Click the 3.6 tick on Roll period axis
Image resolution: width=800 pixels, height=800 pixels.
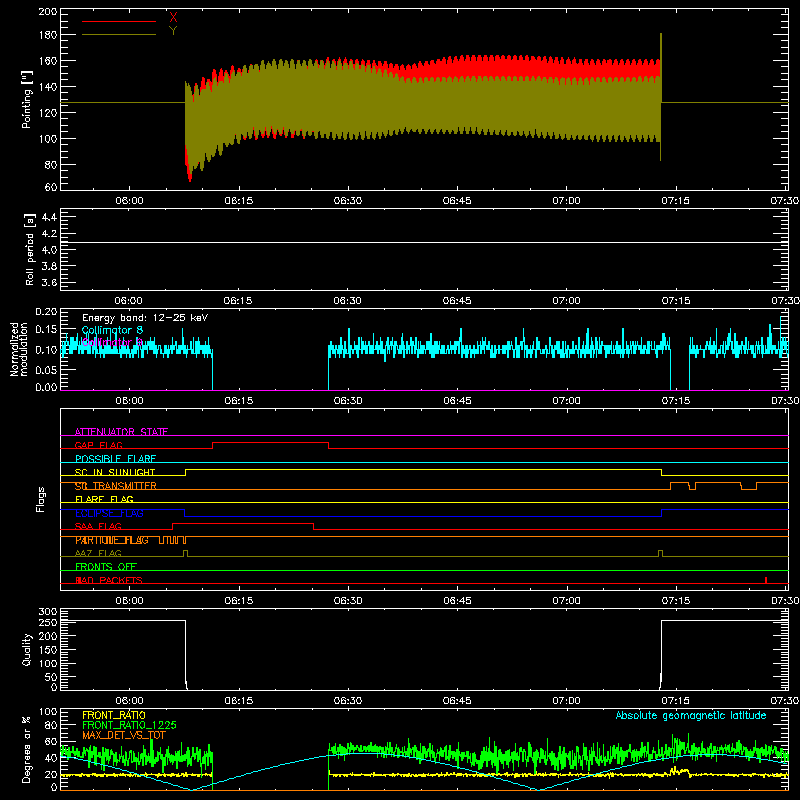(49, 282)
